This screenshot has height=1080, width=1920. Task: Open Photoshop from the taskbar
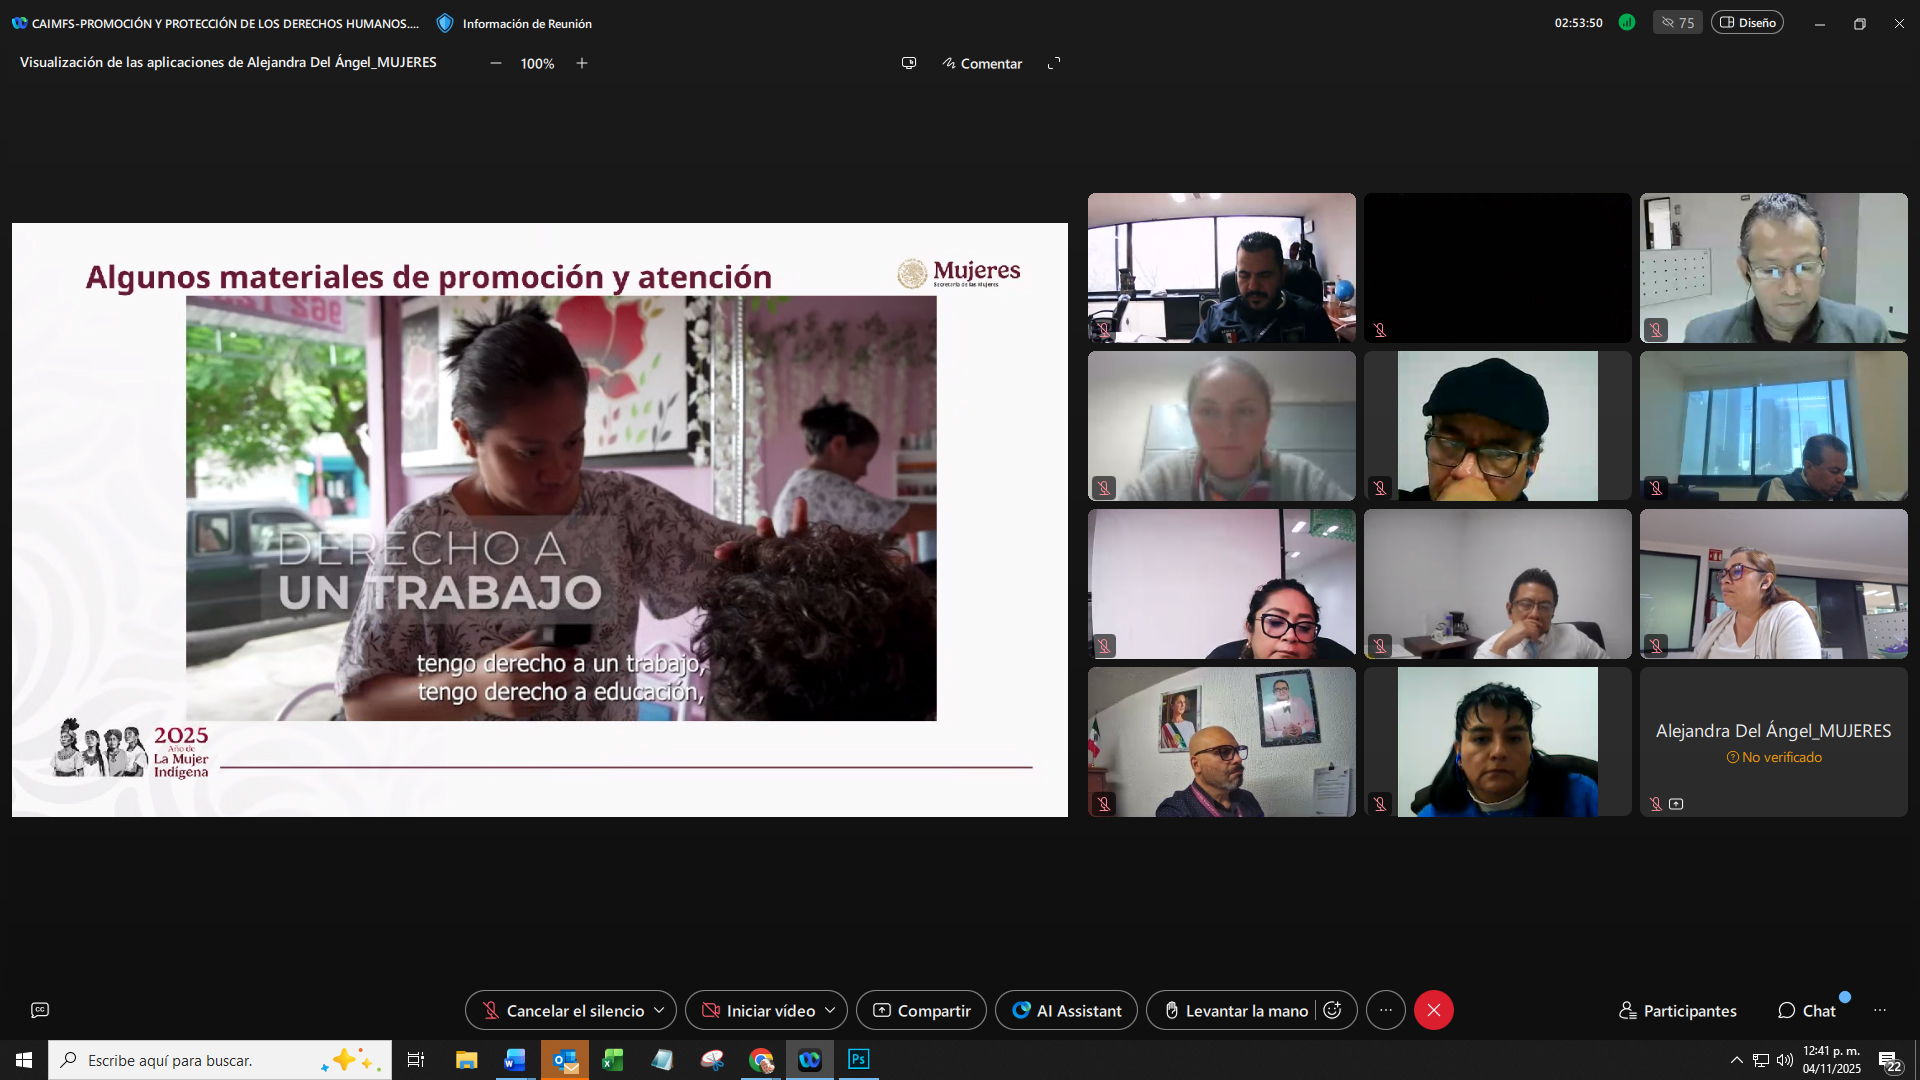tap(858, 1060)
